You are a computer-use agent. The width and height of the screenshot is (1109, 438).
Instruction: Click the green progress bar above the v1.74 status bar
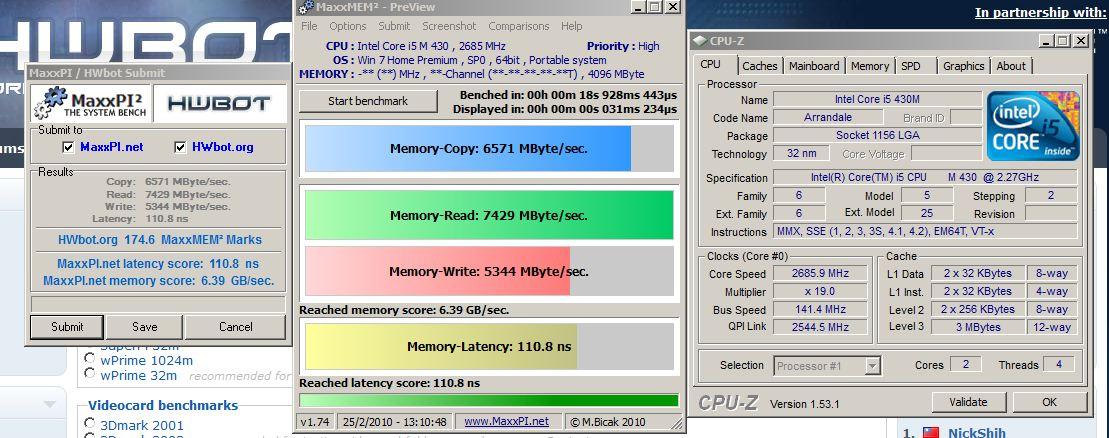pos(489,400)
